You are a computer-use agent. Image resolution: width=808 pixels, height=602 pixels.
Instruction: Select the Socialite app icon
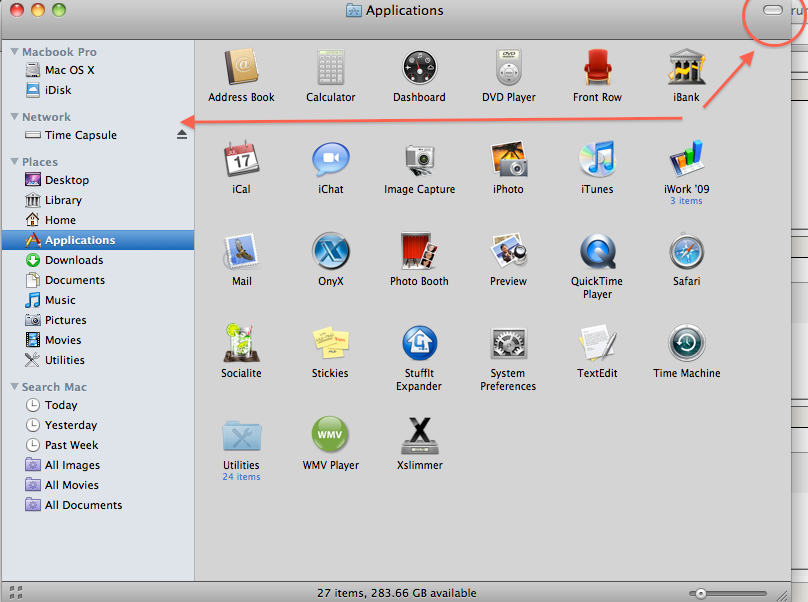[x=241, y=343]
